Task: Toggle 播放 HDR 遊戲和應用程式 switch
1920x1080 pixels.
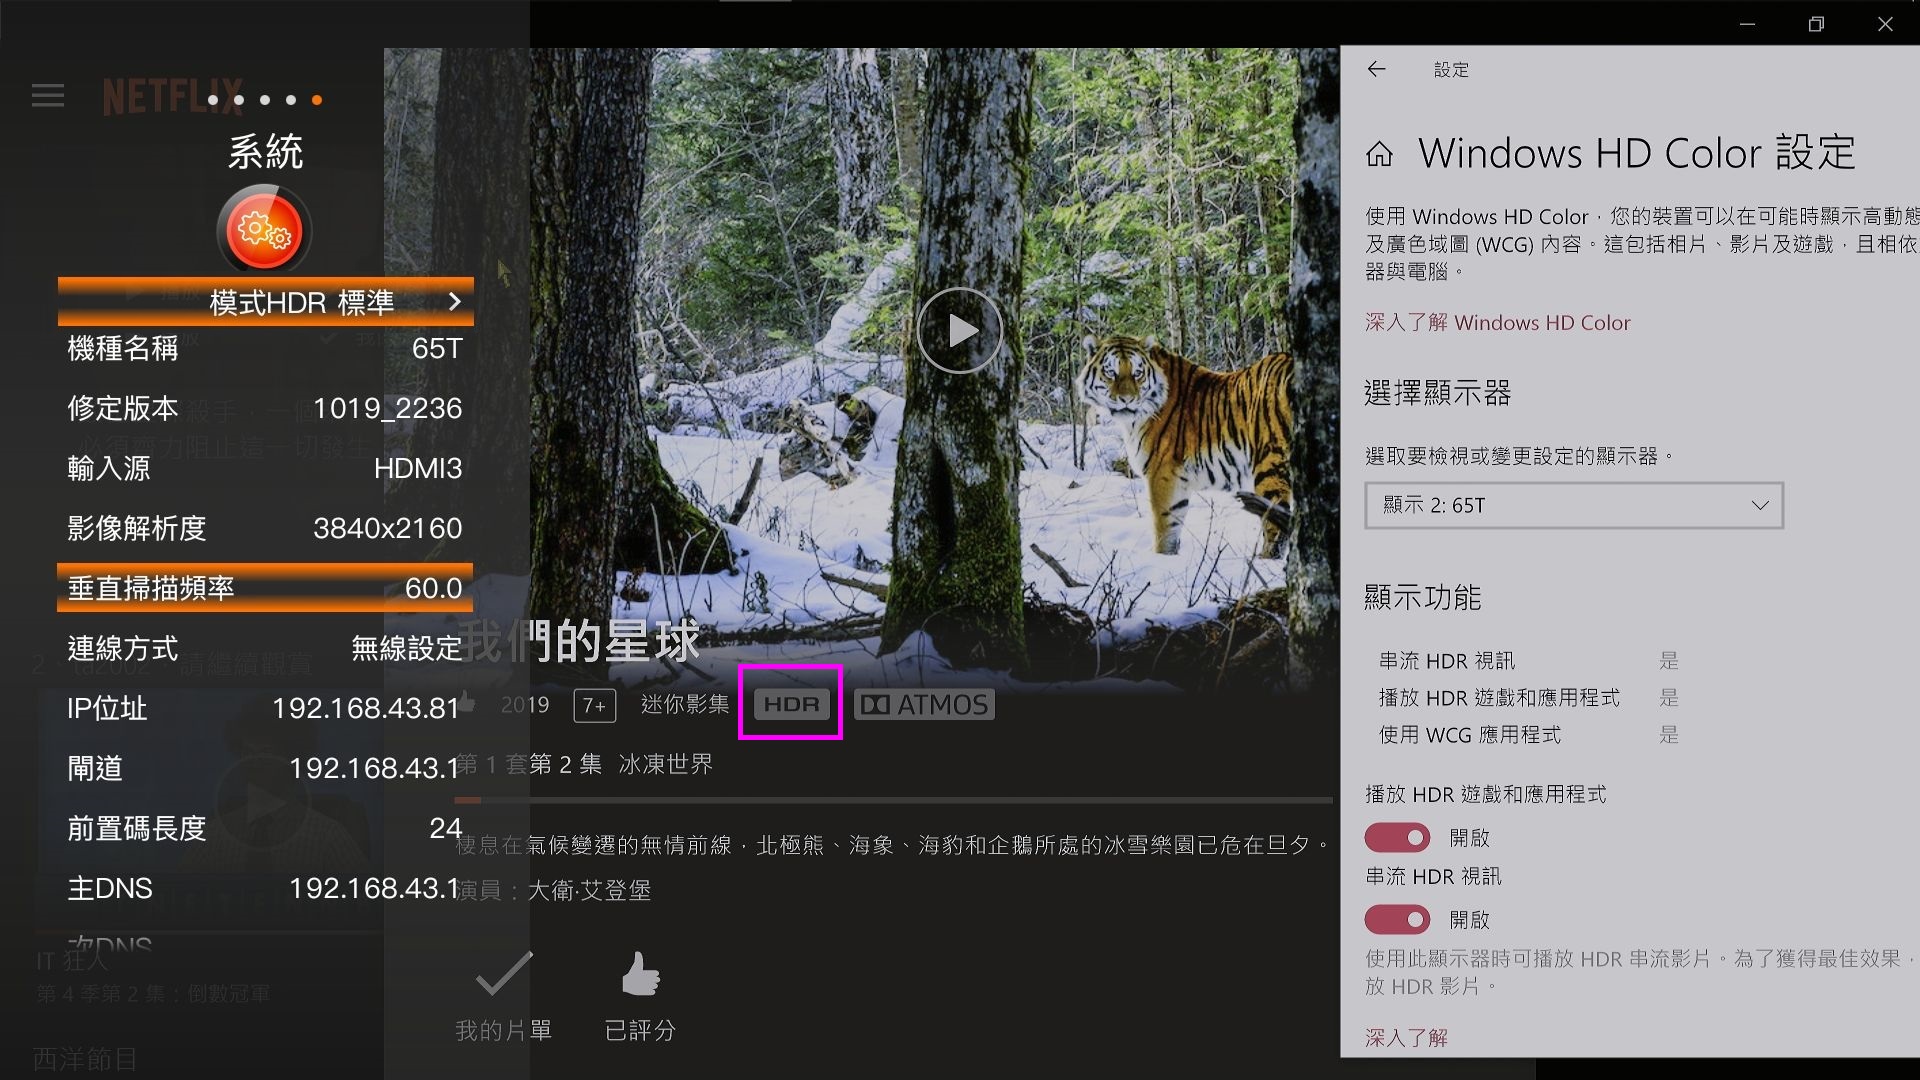Action: tap(1398, 837)
